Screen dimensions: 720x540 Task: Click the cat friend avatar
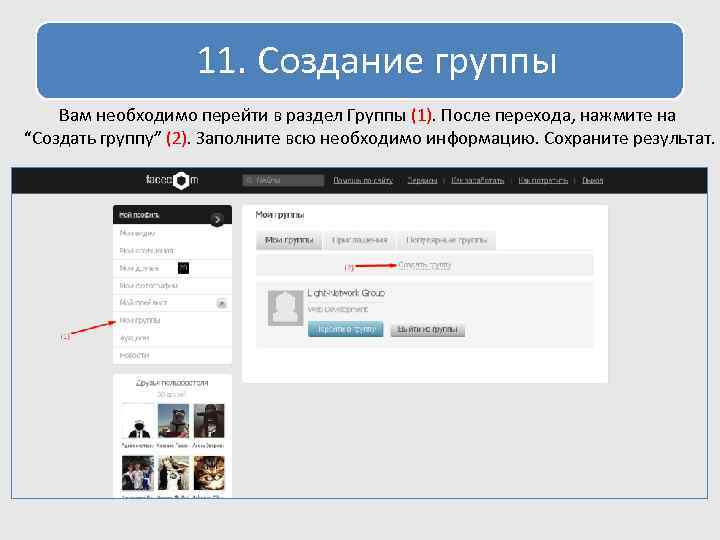pos(209,473)
